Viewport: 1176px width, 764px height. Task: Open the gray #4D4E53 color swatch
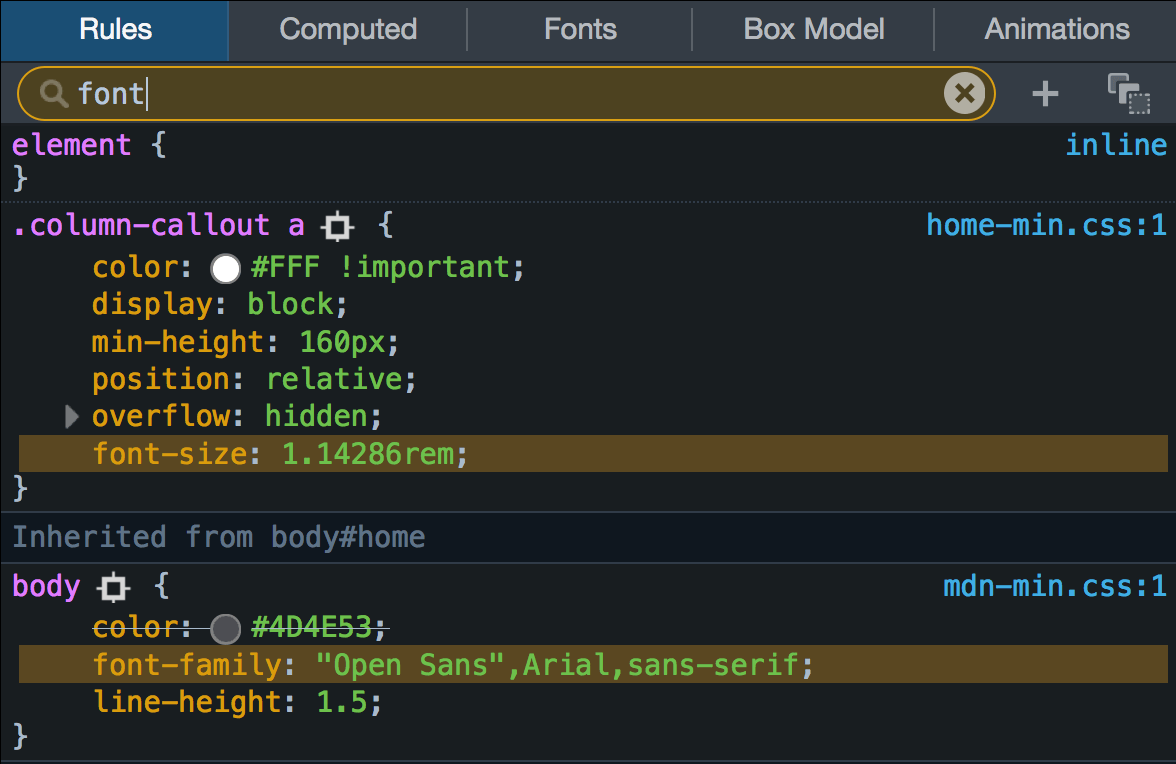click(x=225, y=629)
